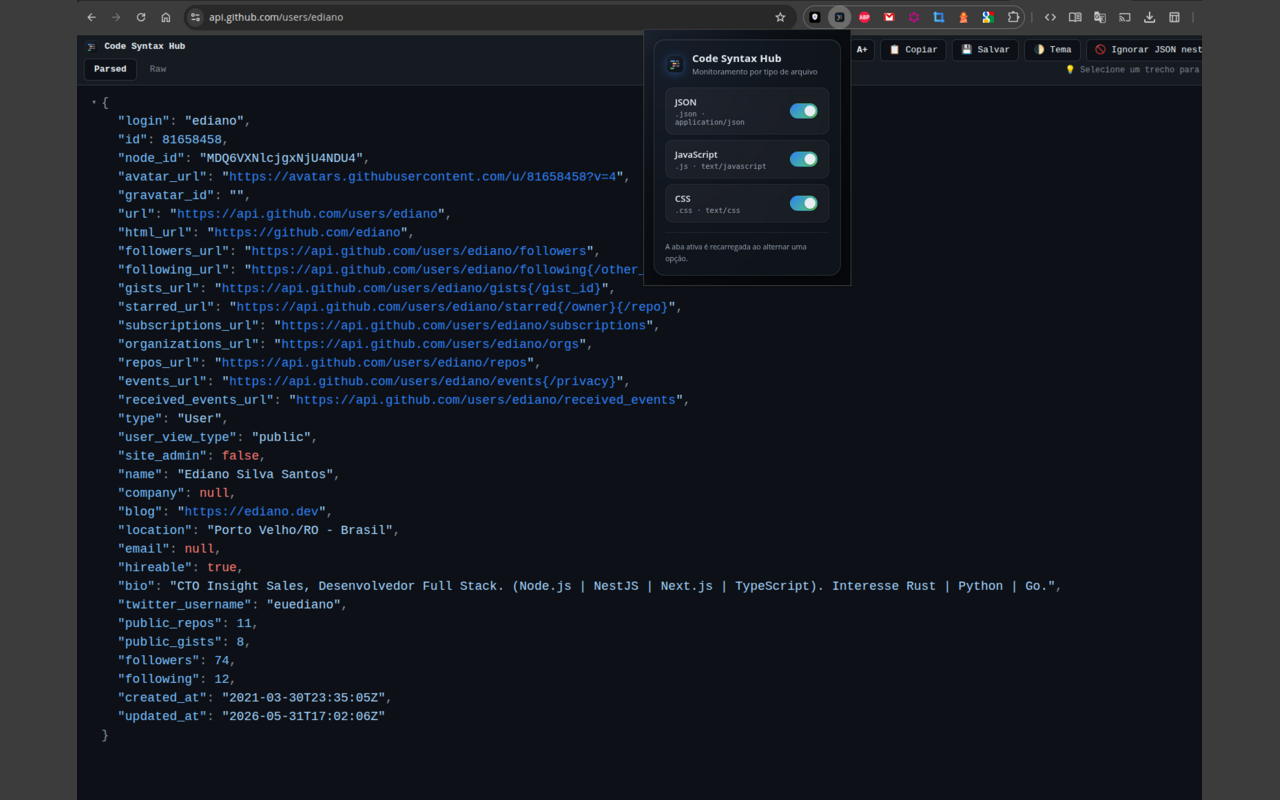
Task: Collapse the root JSON object arrow
Action: click(94, 102)
